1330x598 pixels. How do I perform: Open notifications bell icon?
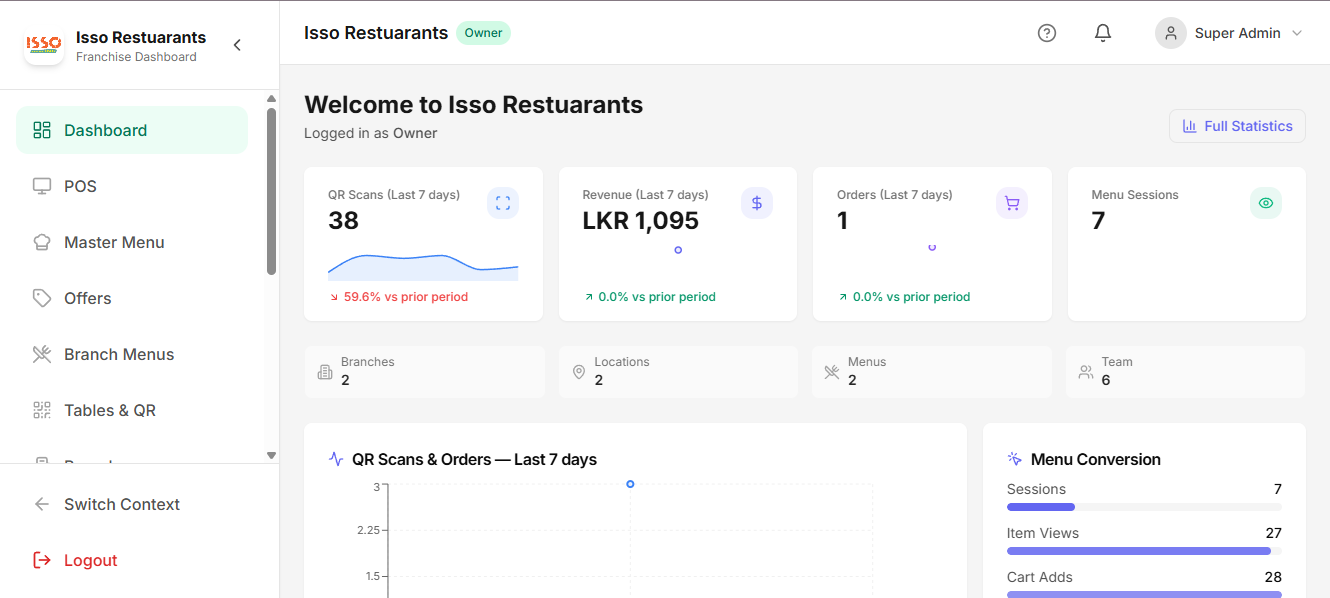click(1103, 33)
